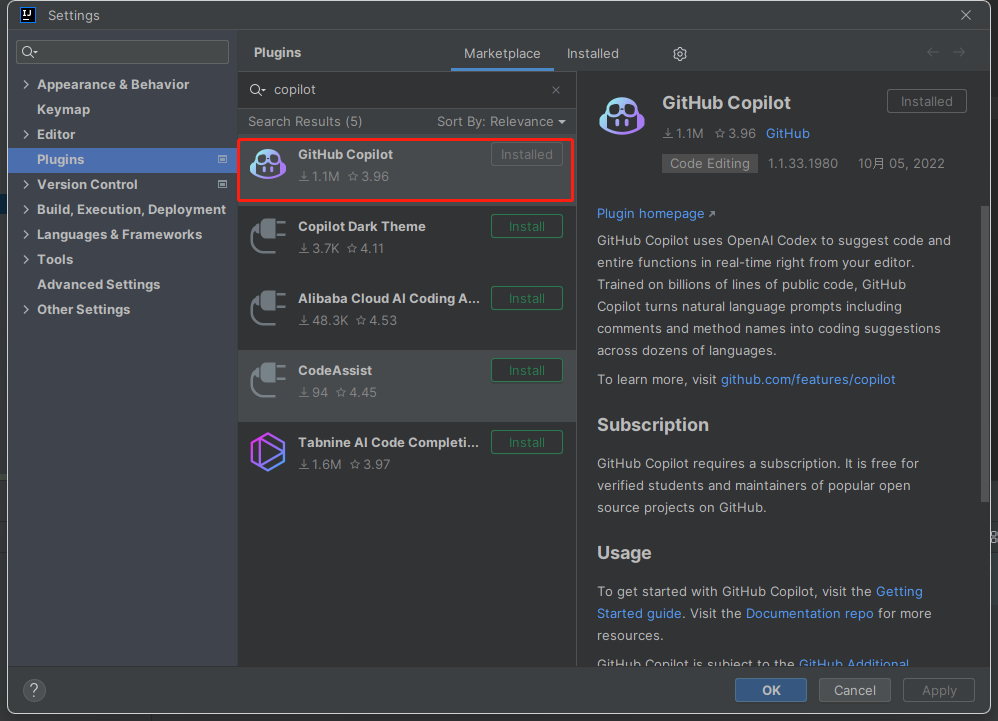Open the Getting Started guide link
The width and height of the screenshot is (998, 721).
point(899,591)
